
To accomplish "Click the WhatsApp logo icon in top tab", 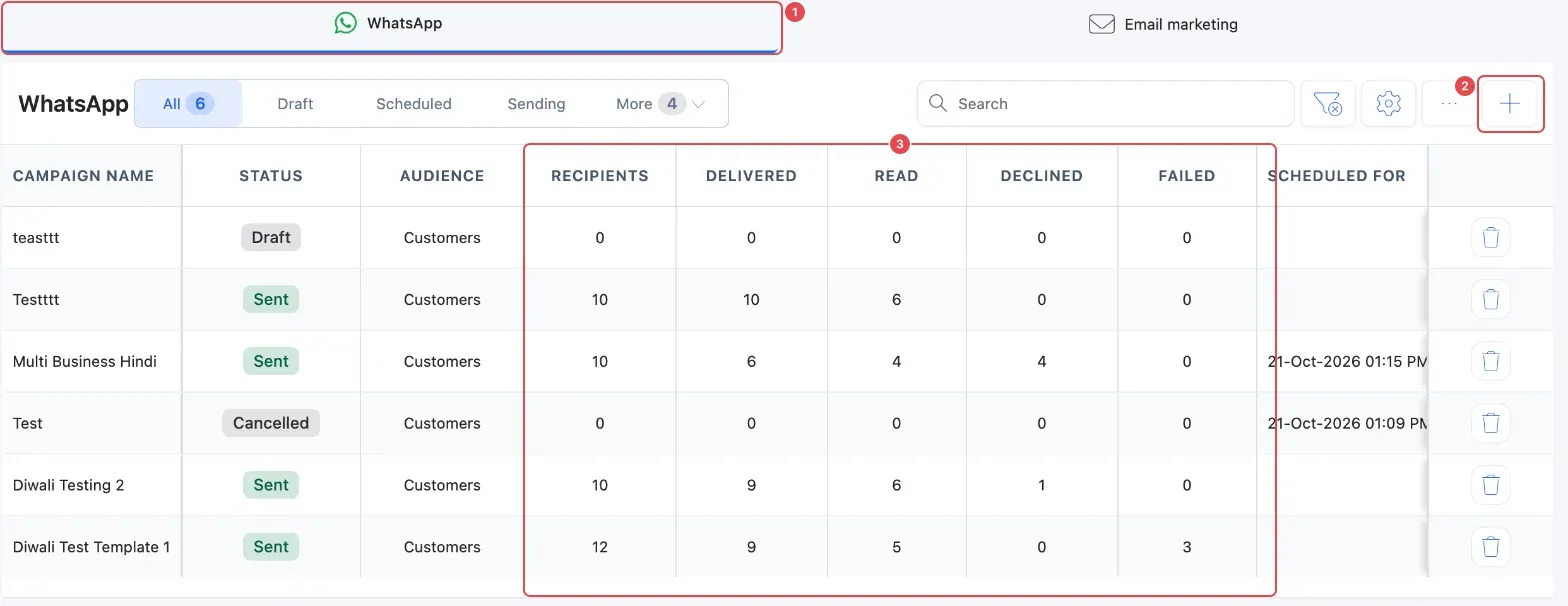I will click(x=345, y=23).
